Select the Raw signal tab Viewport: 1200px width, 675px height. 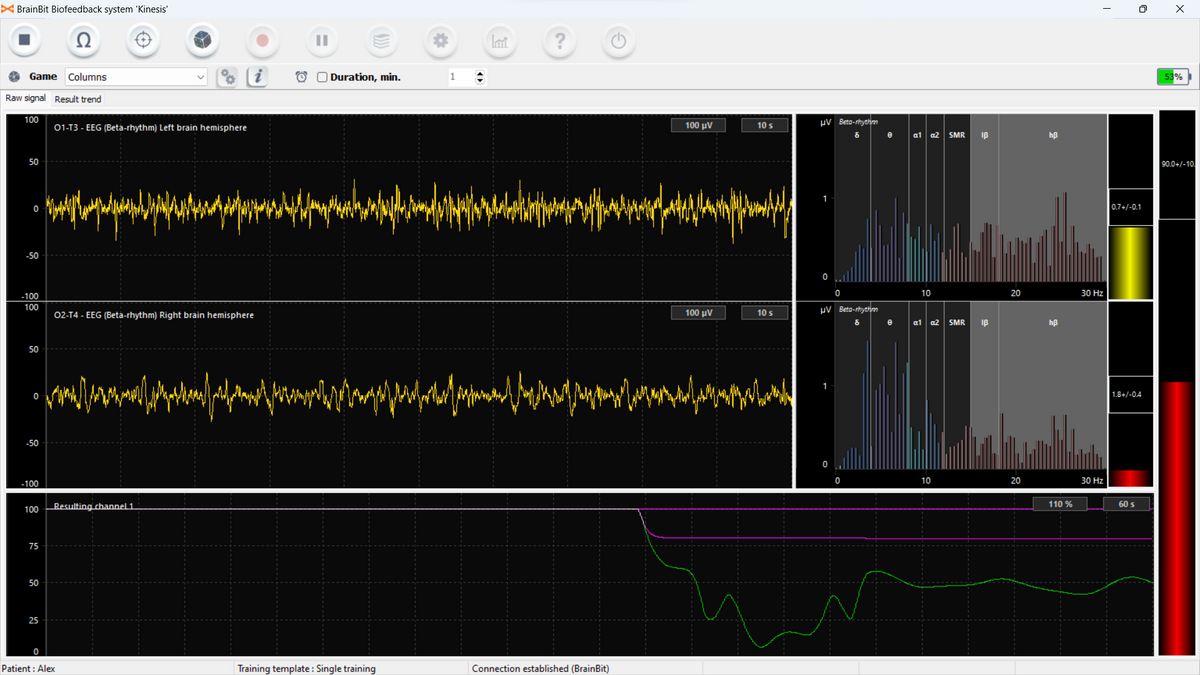tap(26, 98)
